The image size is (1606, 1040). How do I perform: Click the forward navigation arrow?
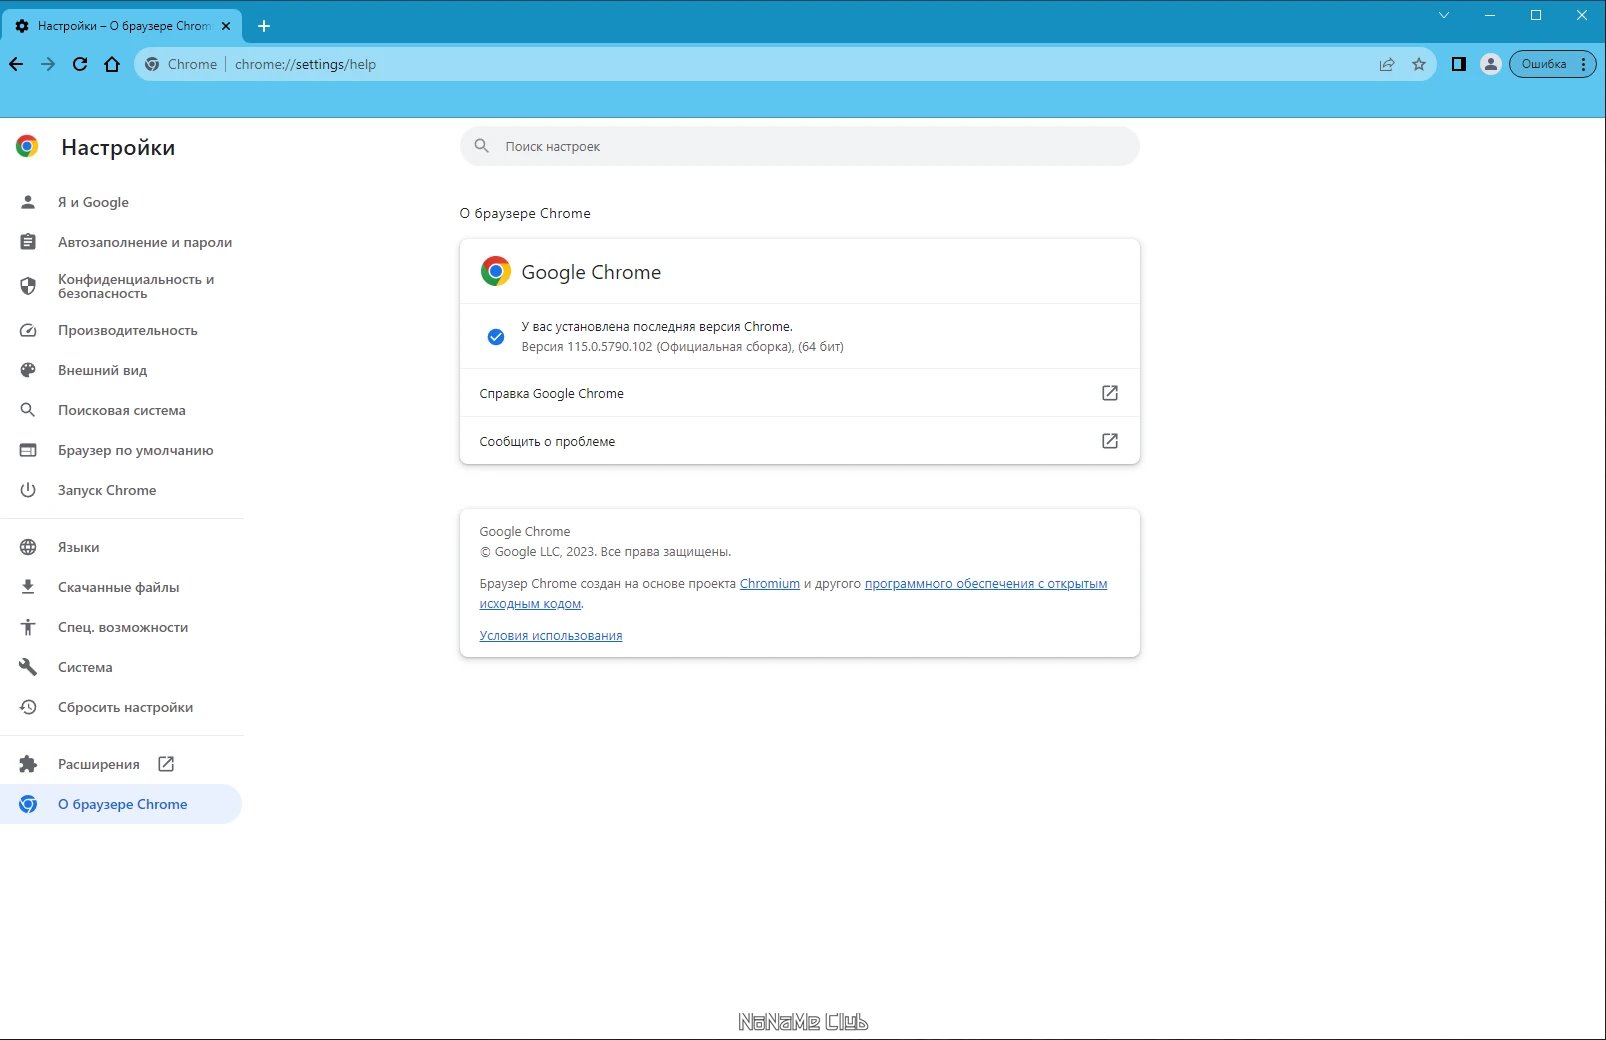tap(48, 64)
